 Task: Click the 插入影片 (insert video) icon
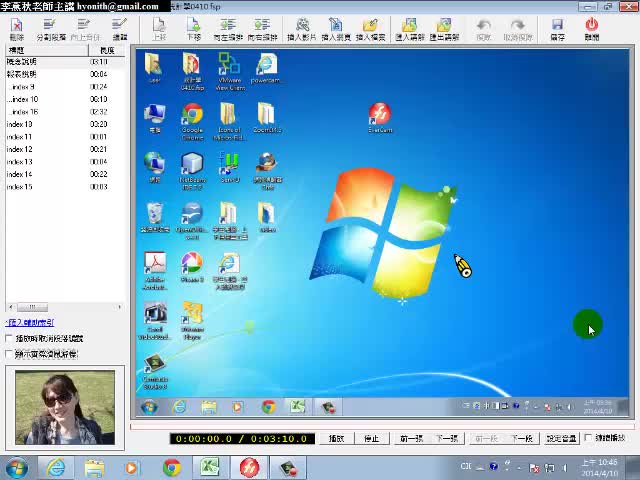302,29
